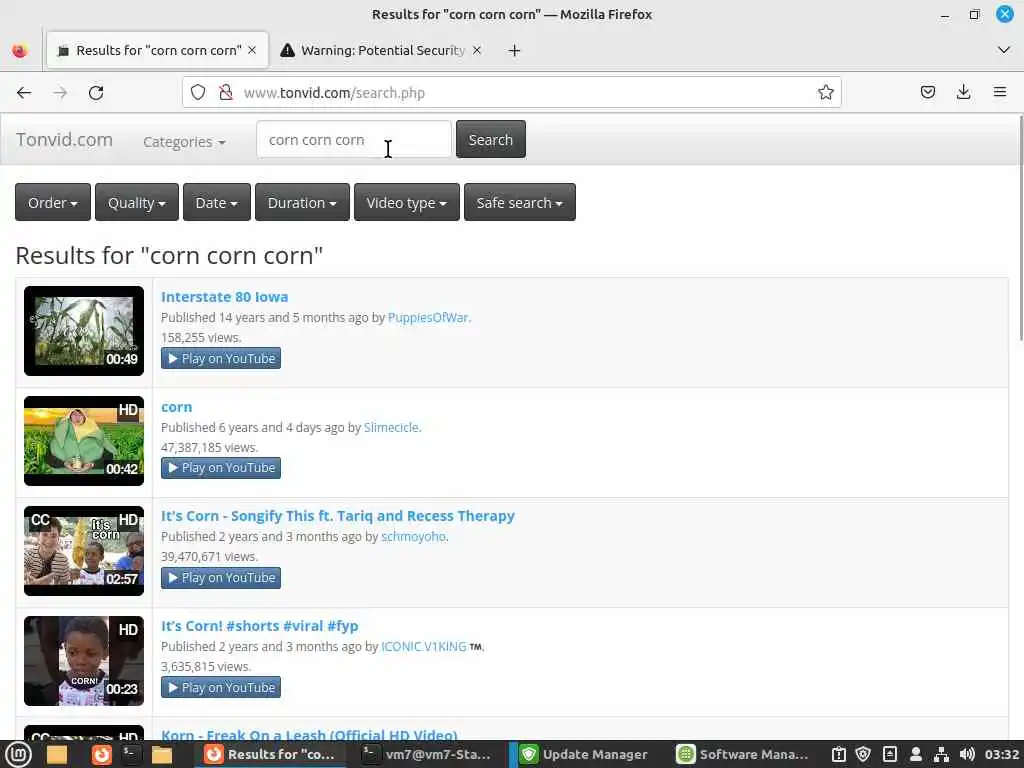Focus the corn corn corn search field
This screenshot has height=768, width=1024.
pos(354,139)
